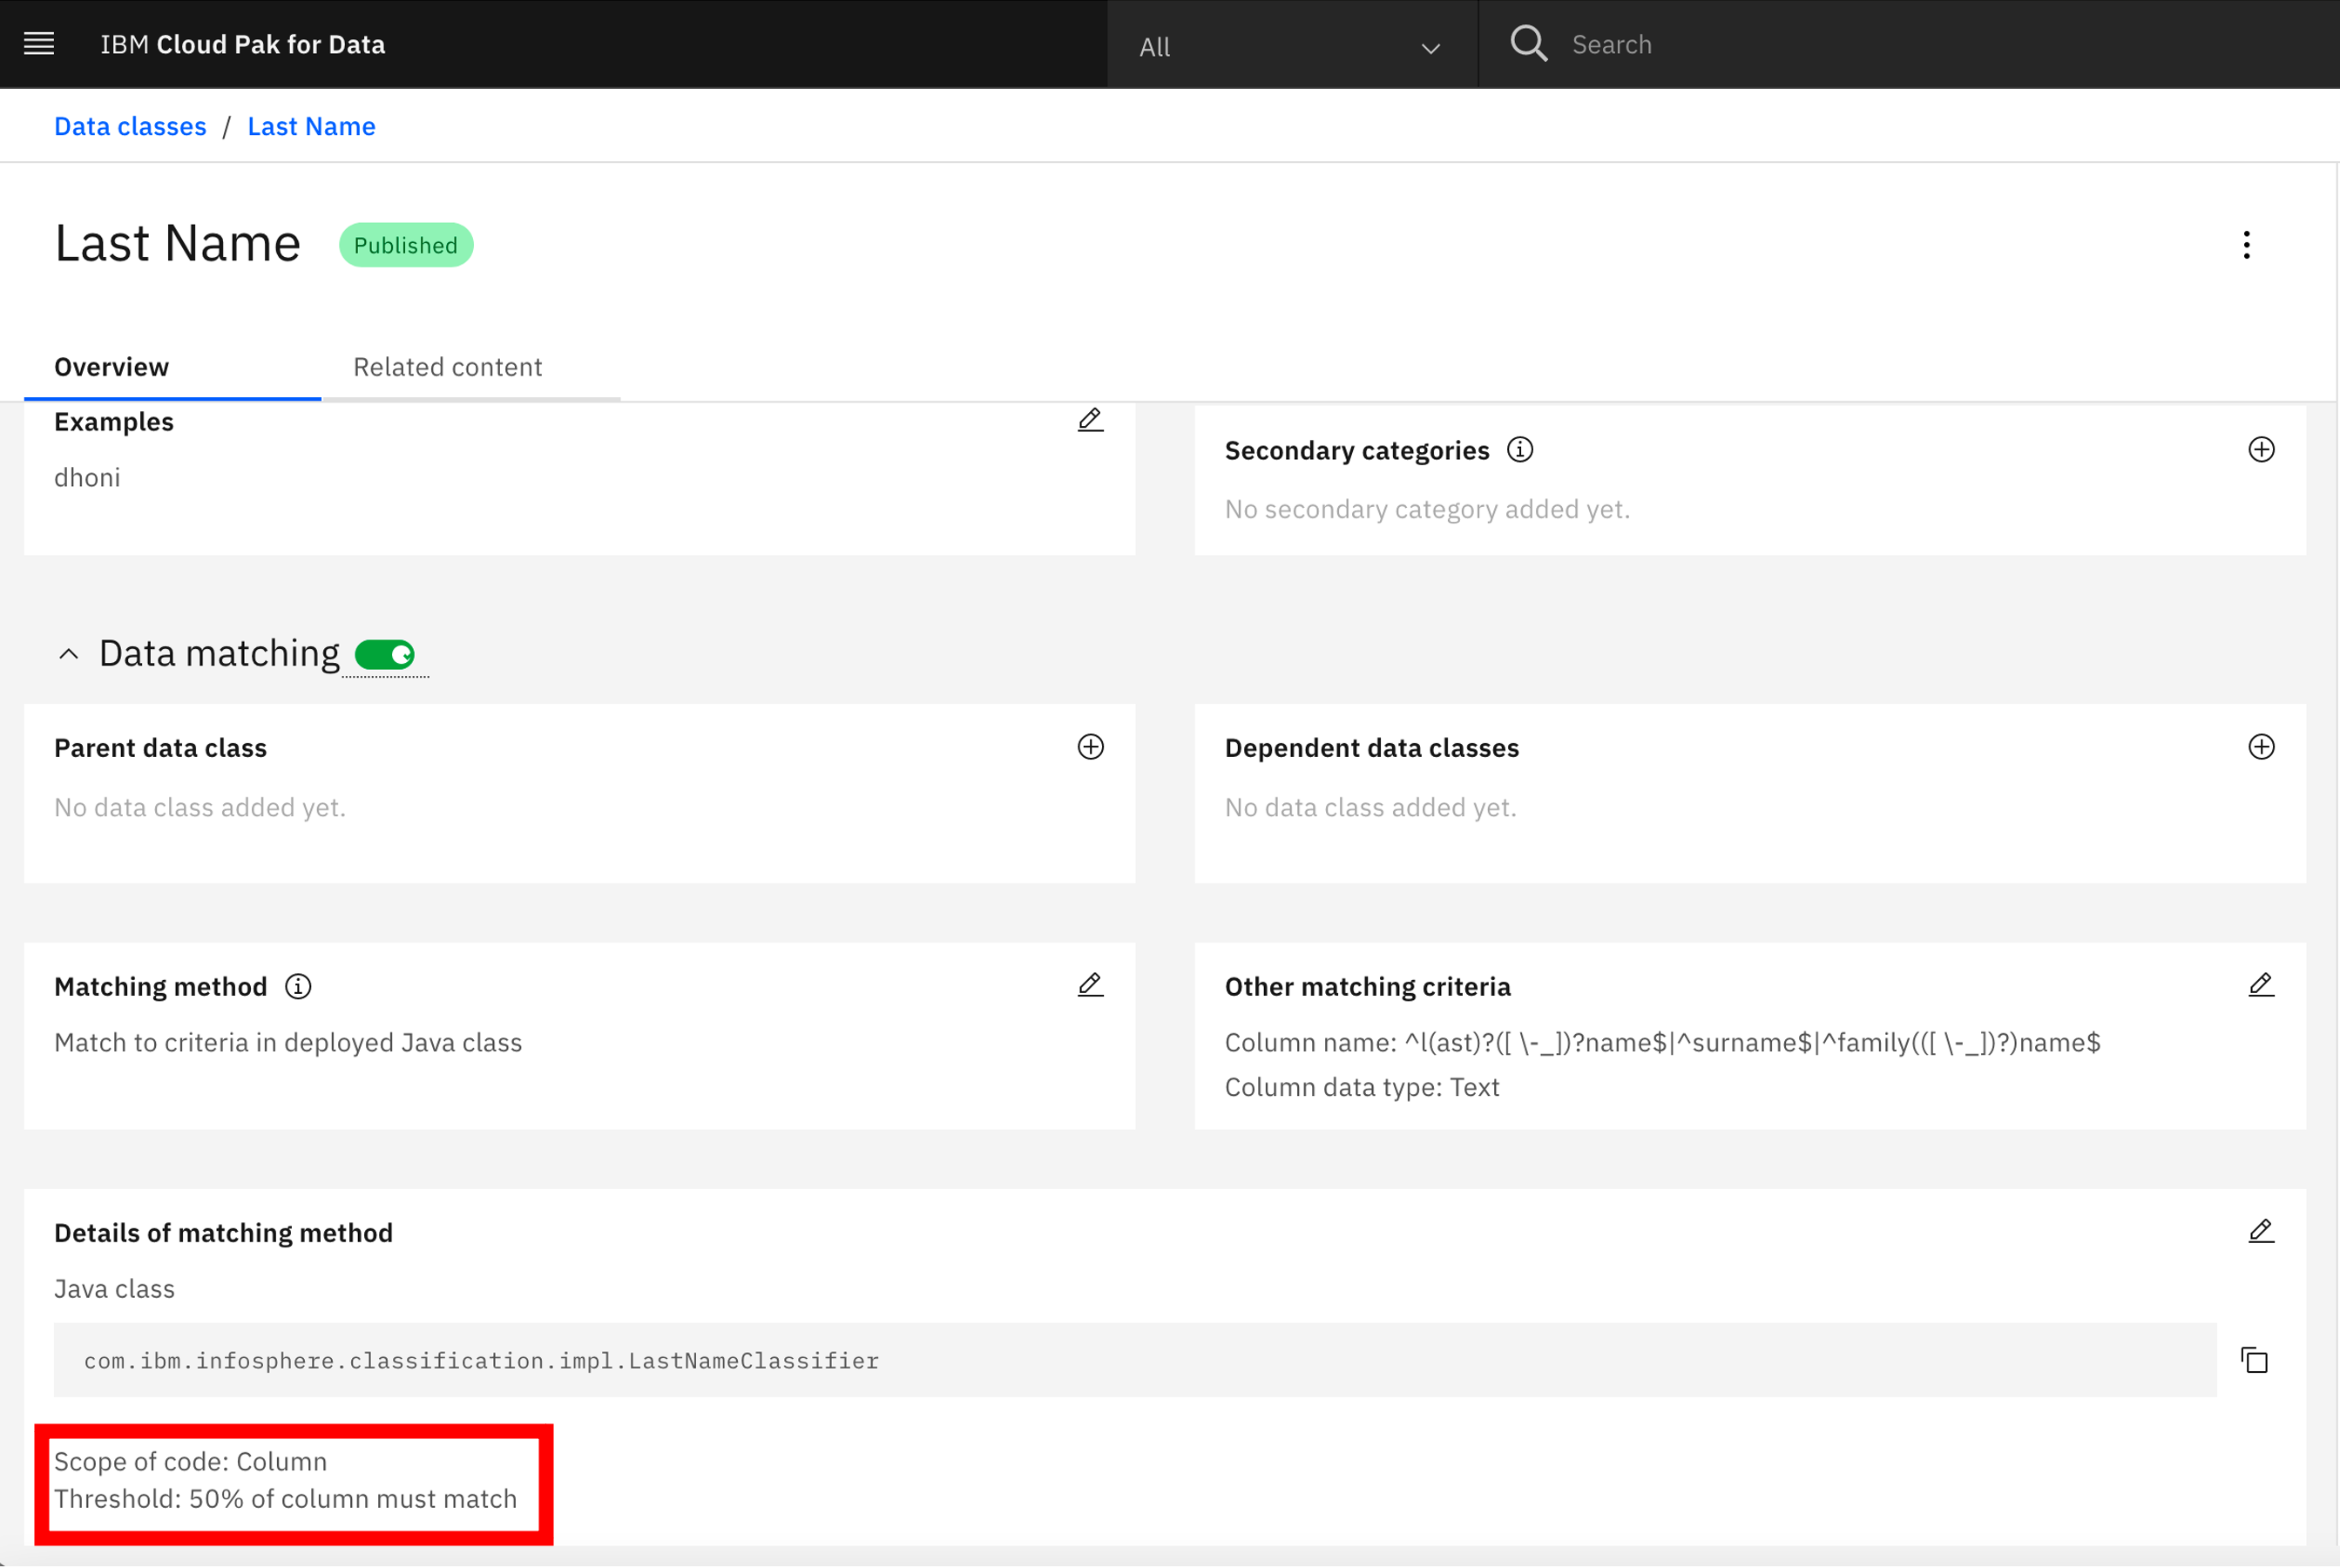Edit the Matching method
2340x1568 pixels.
coord(1090,985)
